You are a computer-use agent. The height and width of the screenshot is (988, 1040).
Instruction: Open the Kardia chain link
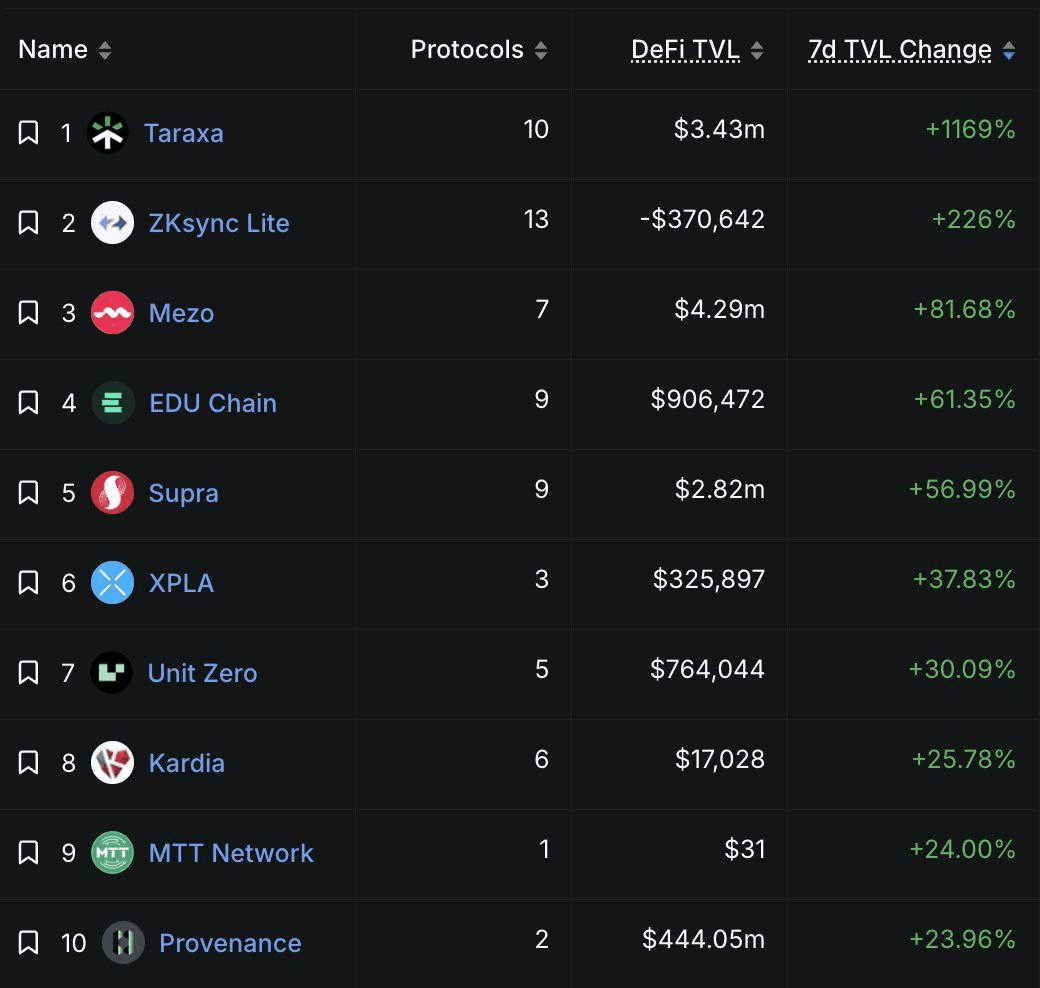[x=187, y=763]
